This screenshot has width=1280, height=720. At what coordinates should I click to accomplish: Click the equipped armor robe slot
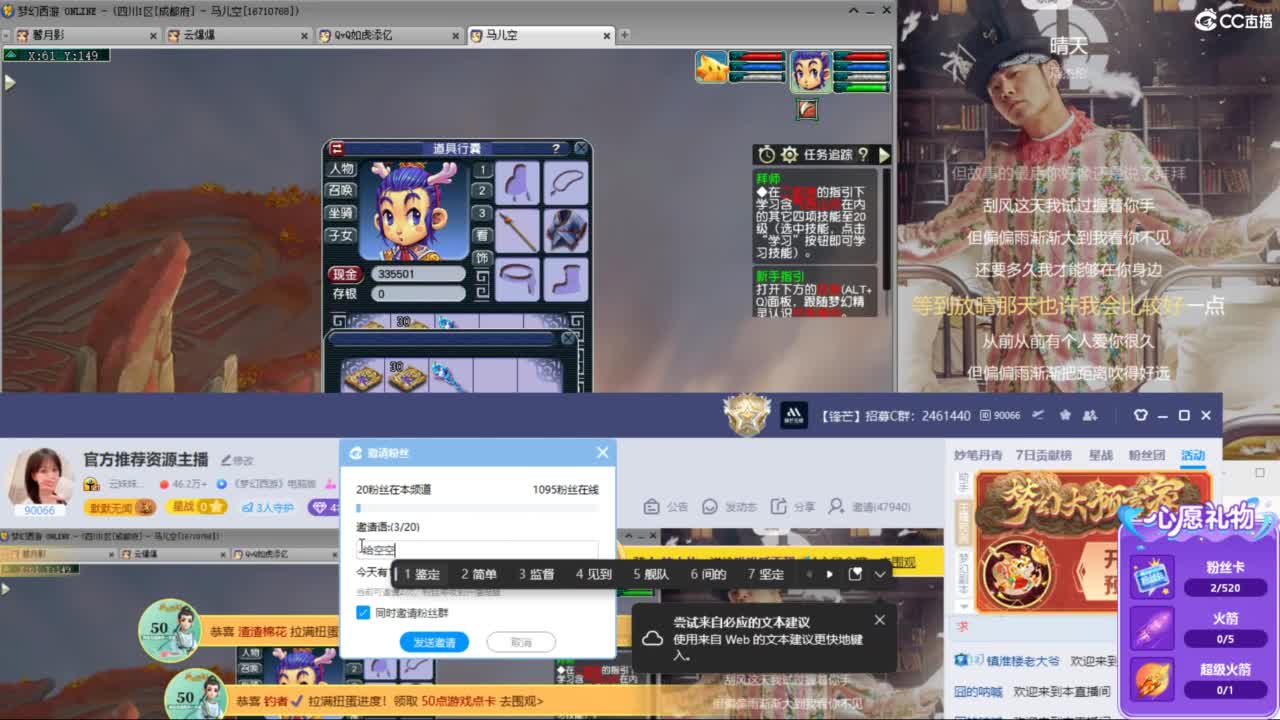[x=566, y=231]
